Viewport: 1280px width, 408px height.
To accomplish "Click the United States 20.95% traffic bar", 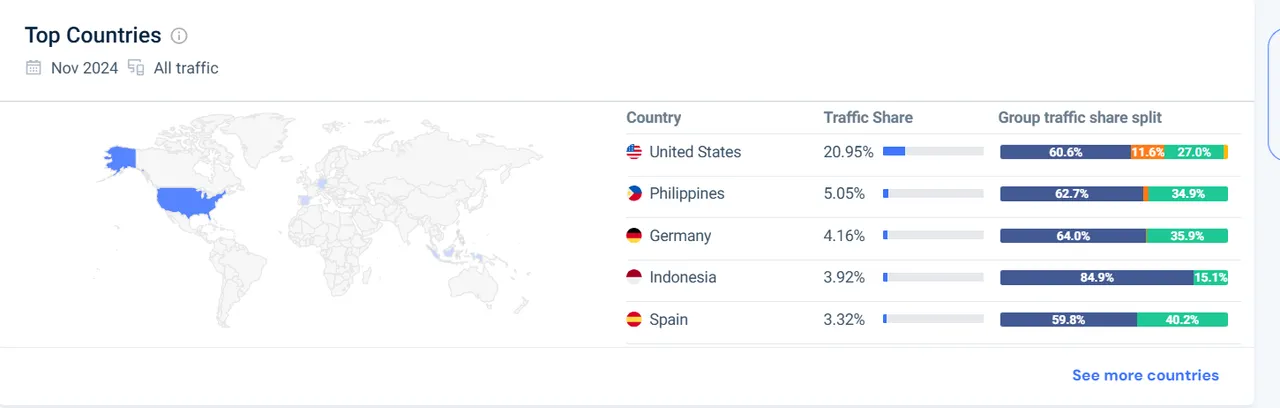I will point(934,152).
